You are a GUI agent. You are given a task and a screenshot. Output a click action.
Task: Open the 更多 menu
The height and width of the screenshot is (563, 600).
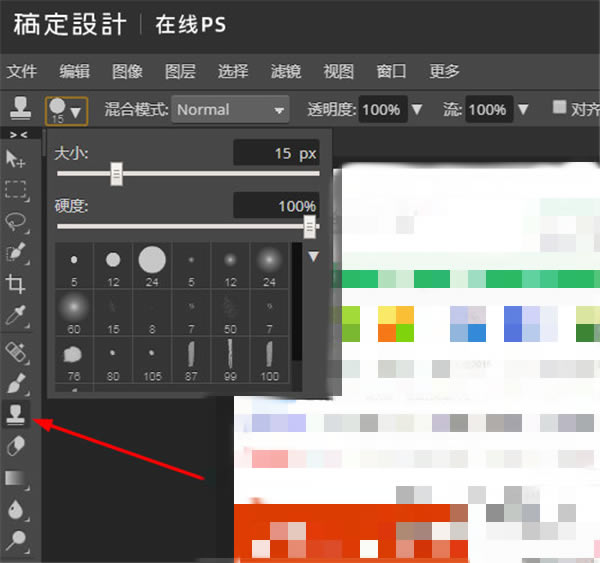pyautogui.click(x=444, y=72)
